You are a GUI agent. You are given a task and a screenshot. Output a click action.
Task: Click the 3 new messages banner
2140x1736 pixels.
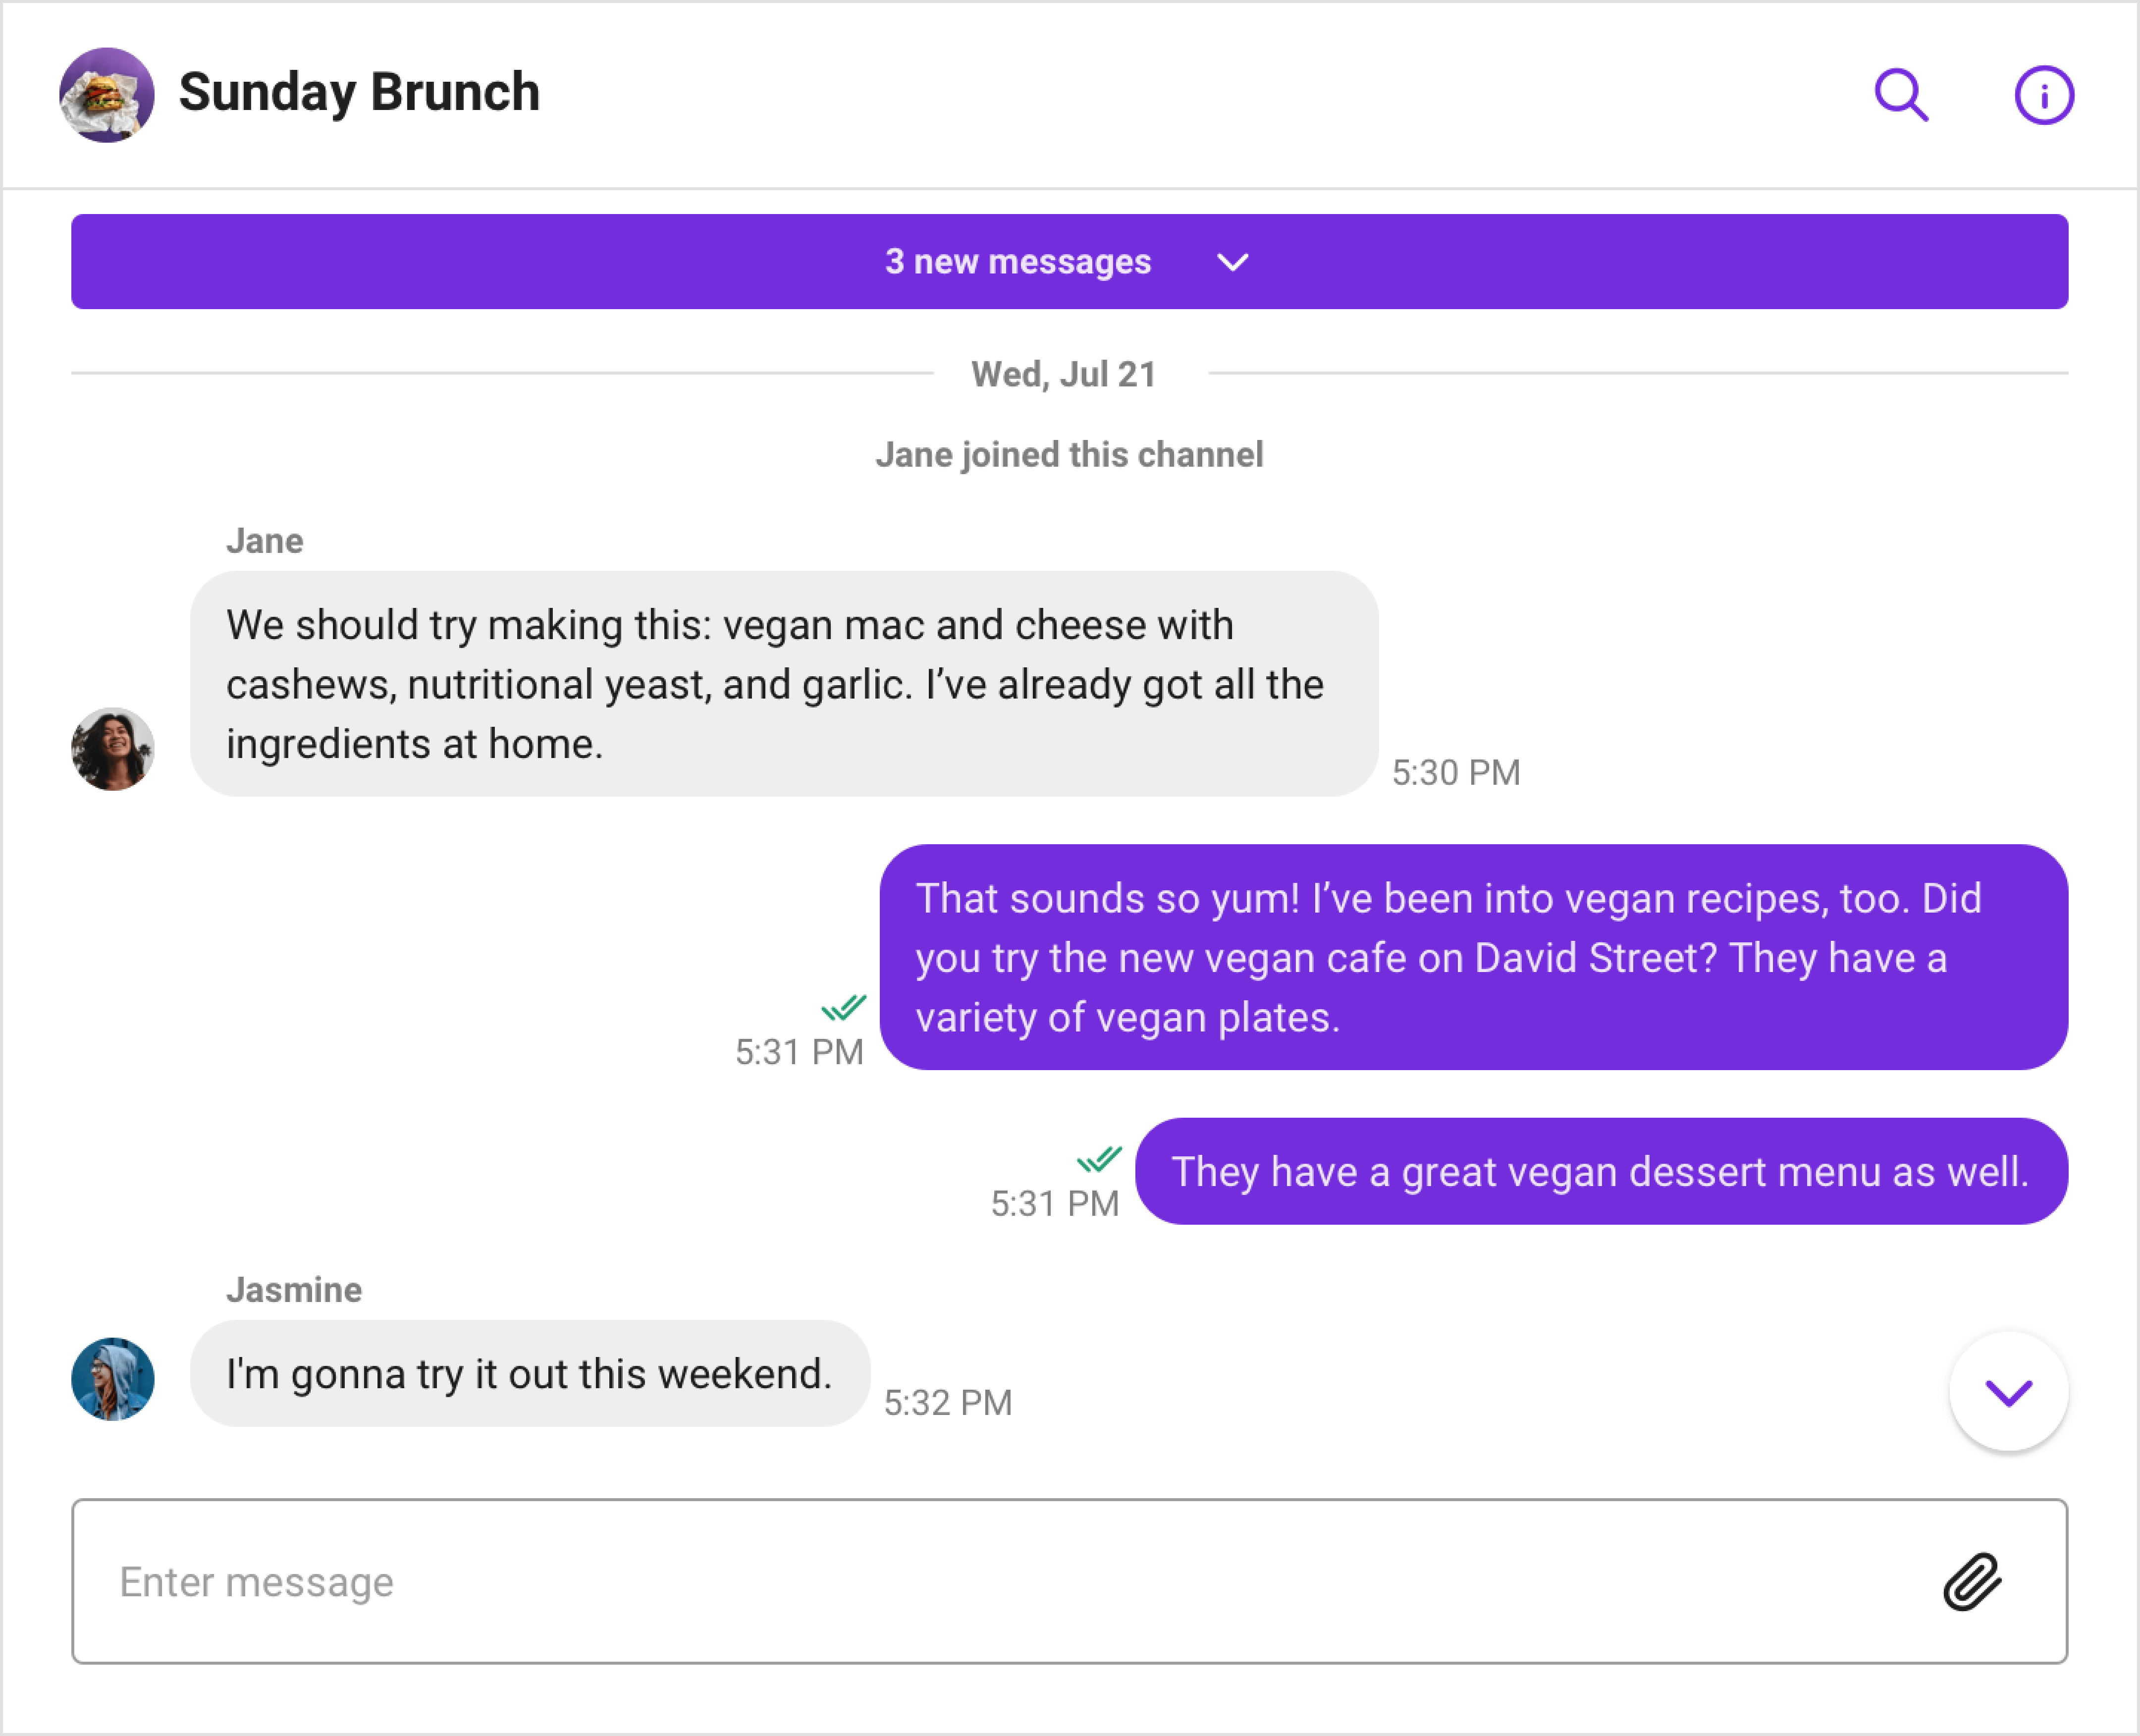tap(1018, 262)
